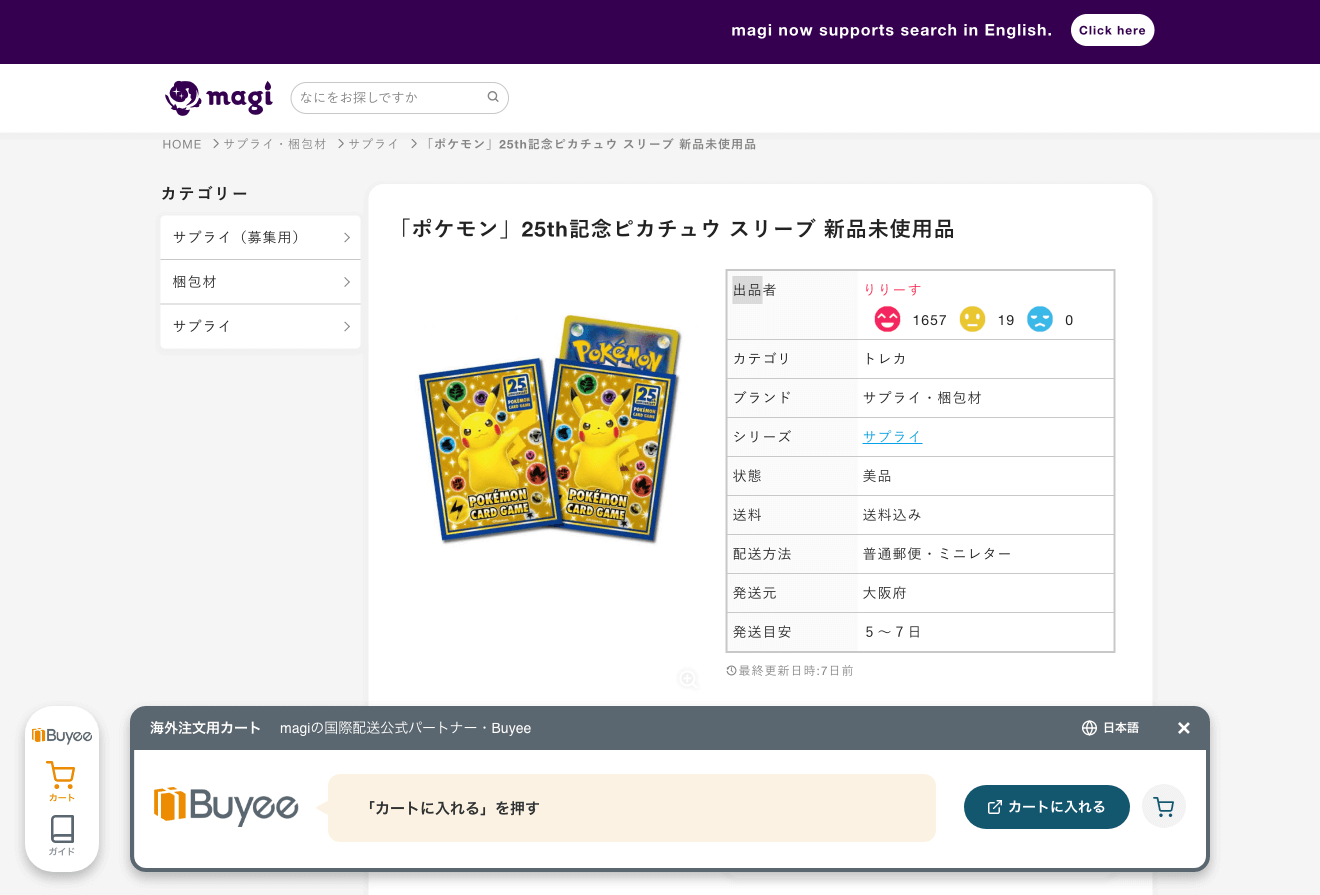Screen dimensions: 1320x895
Task: Click the large Buyee logo in cart panel
Action: (x=226, y=806)
